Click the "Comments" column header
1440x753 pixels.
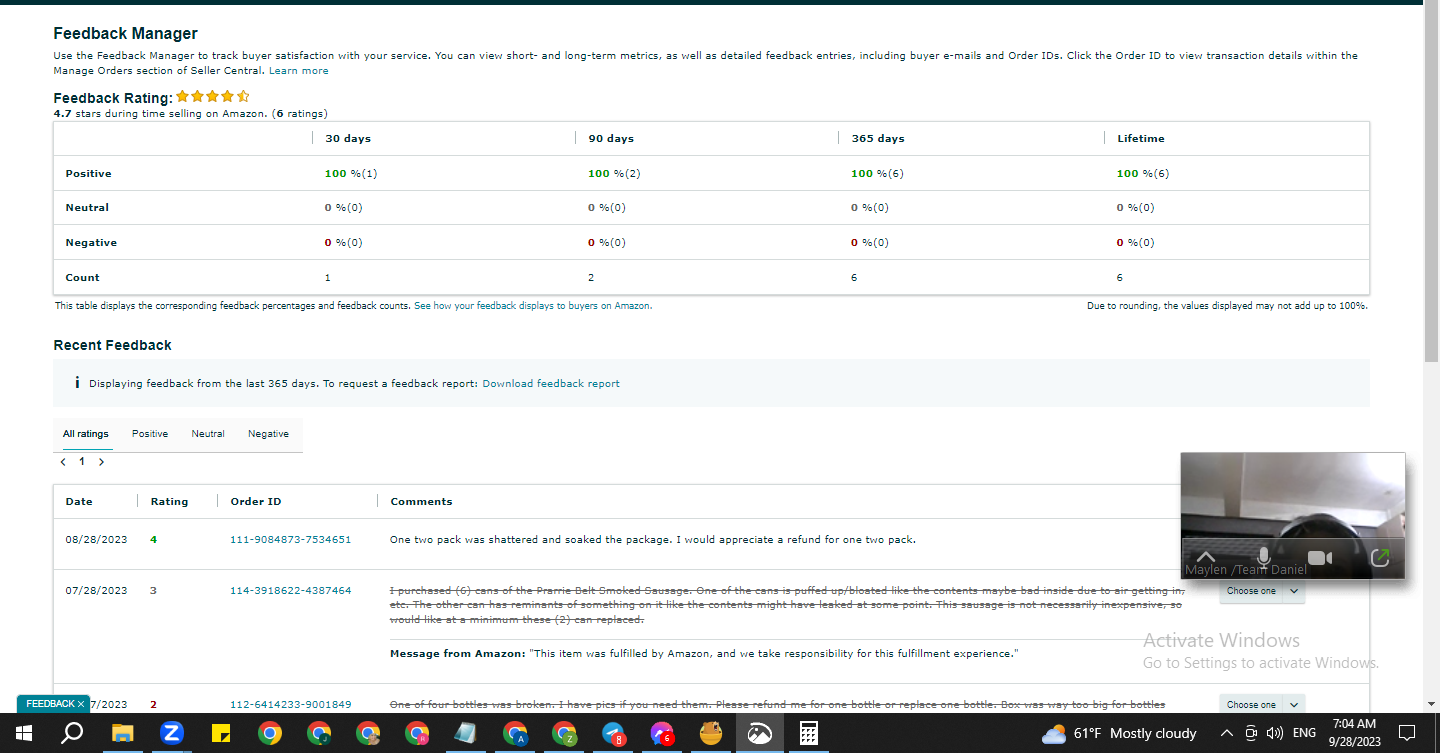421,502
